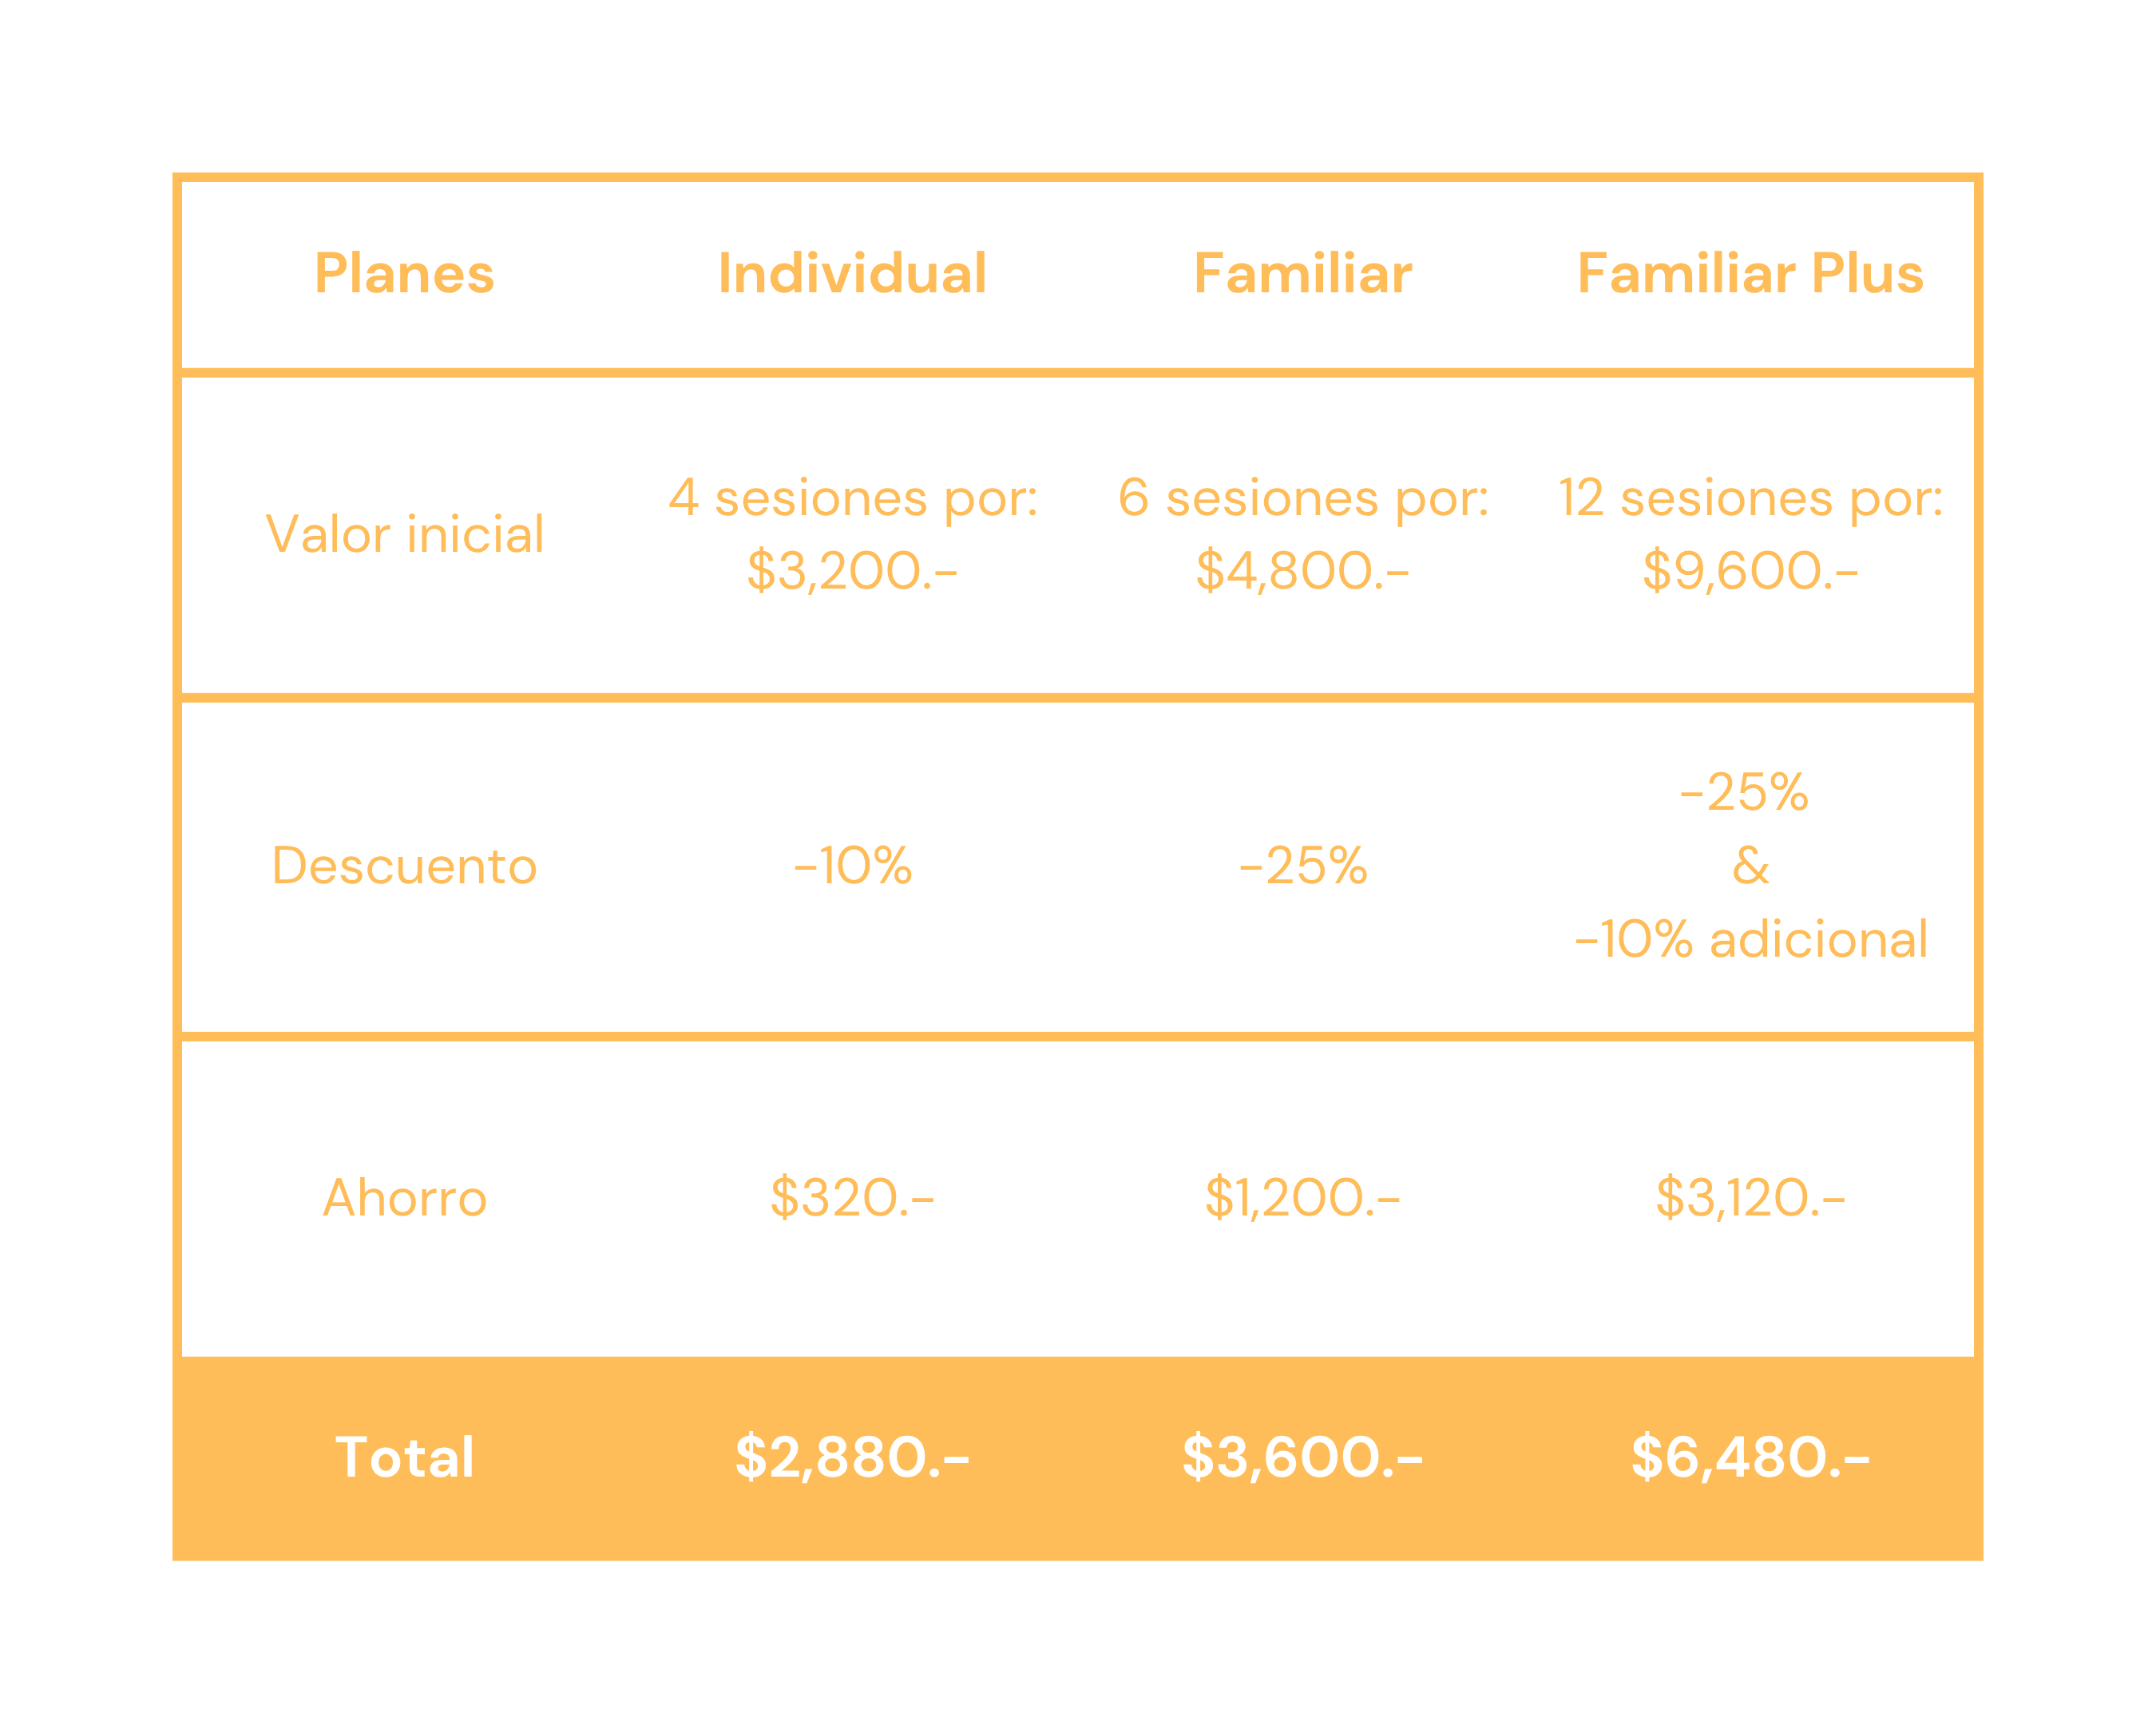Viewport: 2156px width, 1725px height.
Task: Click the Total row label
Action: pyautogui.click(x=404, y=1457)
